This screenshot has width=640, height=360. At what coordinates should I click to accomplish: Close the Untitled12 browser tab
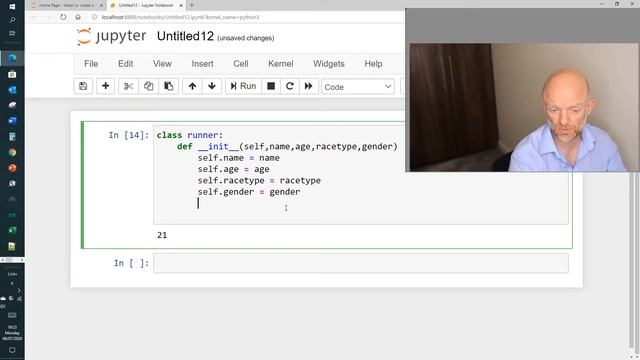181,5
